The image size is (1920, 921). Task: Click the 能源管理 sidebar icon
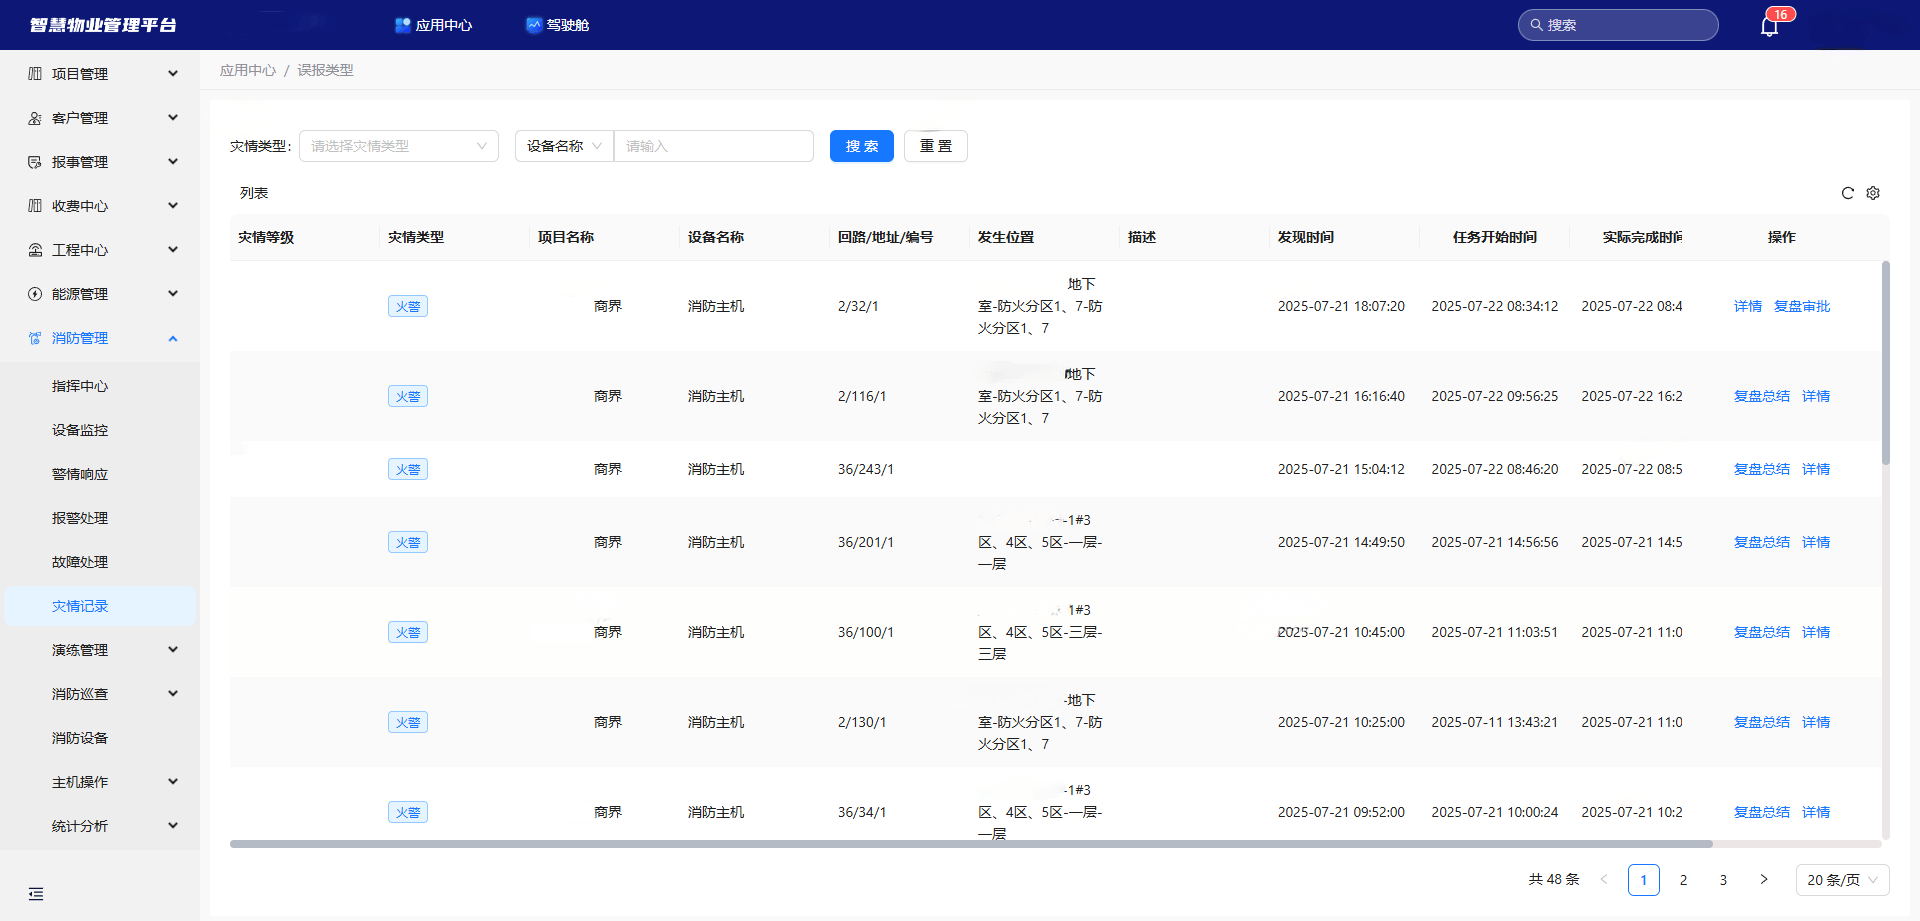click(x=35, y=294)
